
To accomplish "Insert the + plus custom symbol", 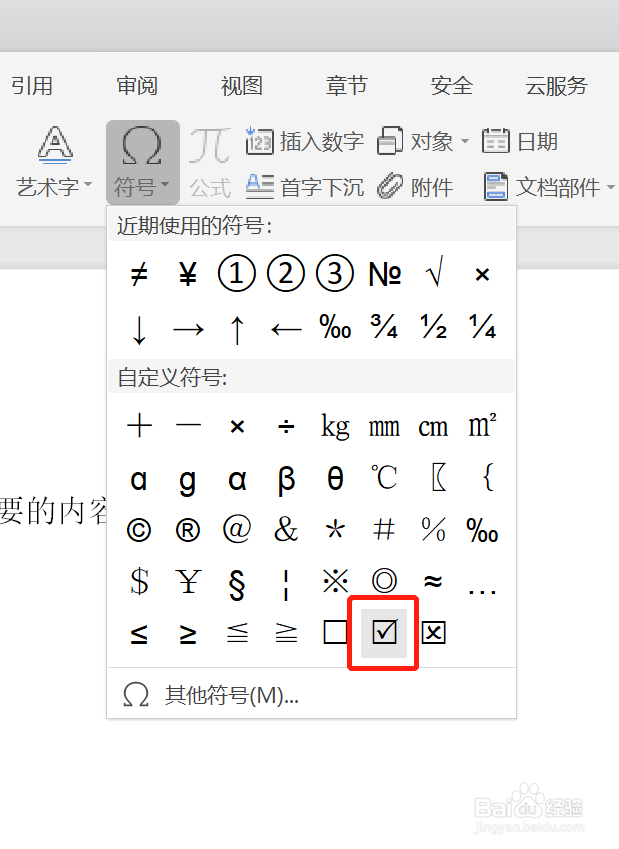I will point(139,426).
